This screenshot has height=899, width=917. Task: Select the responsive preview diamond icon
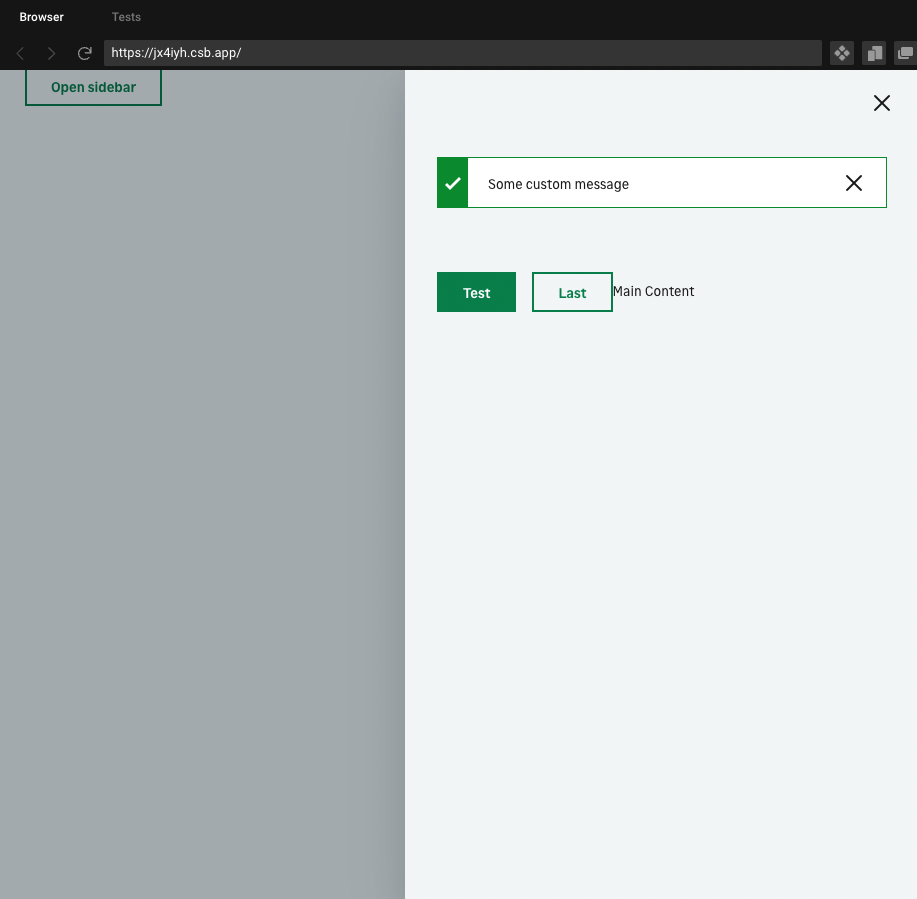click(x=841, y=52)
